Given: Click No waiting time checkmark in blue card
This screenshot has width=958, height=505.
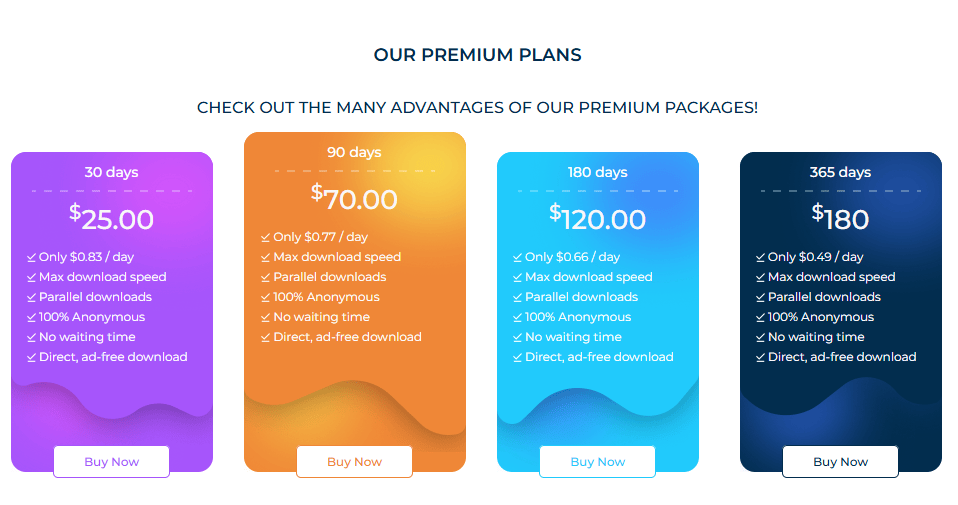Looking at the screenshot, I should pos(518,337).
